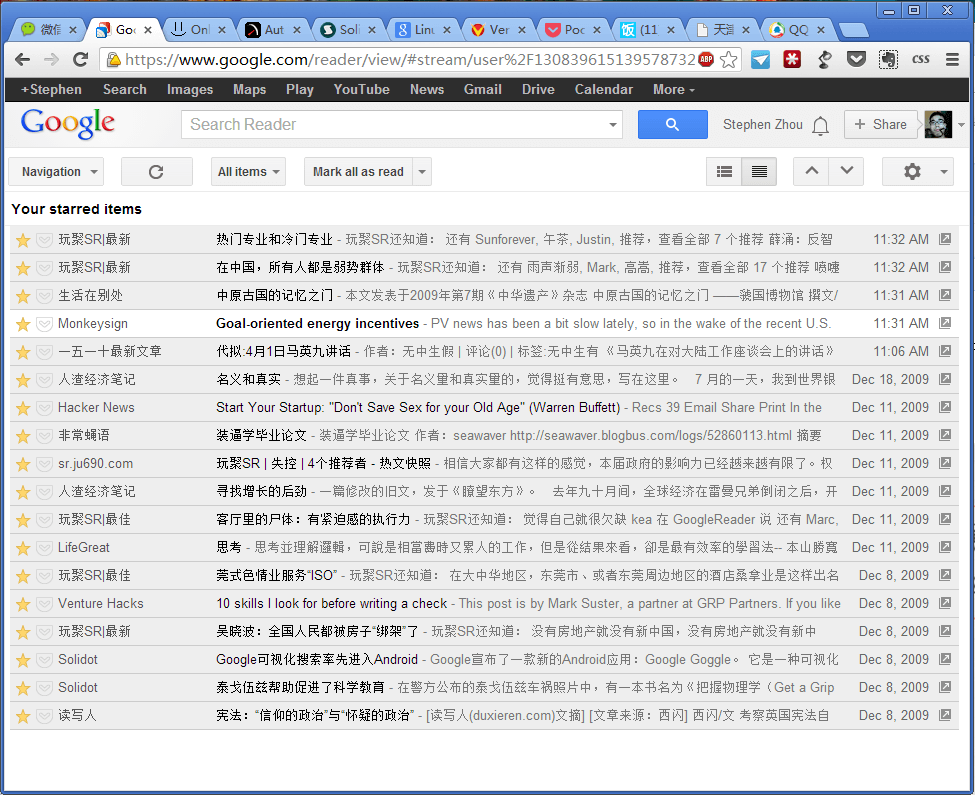Open the notifications bell icon
975x795 pixels.
[x=820, y=126]
